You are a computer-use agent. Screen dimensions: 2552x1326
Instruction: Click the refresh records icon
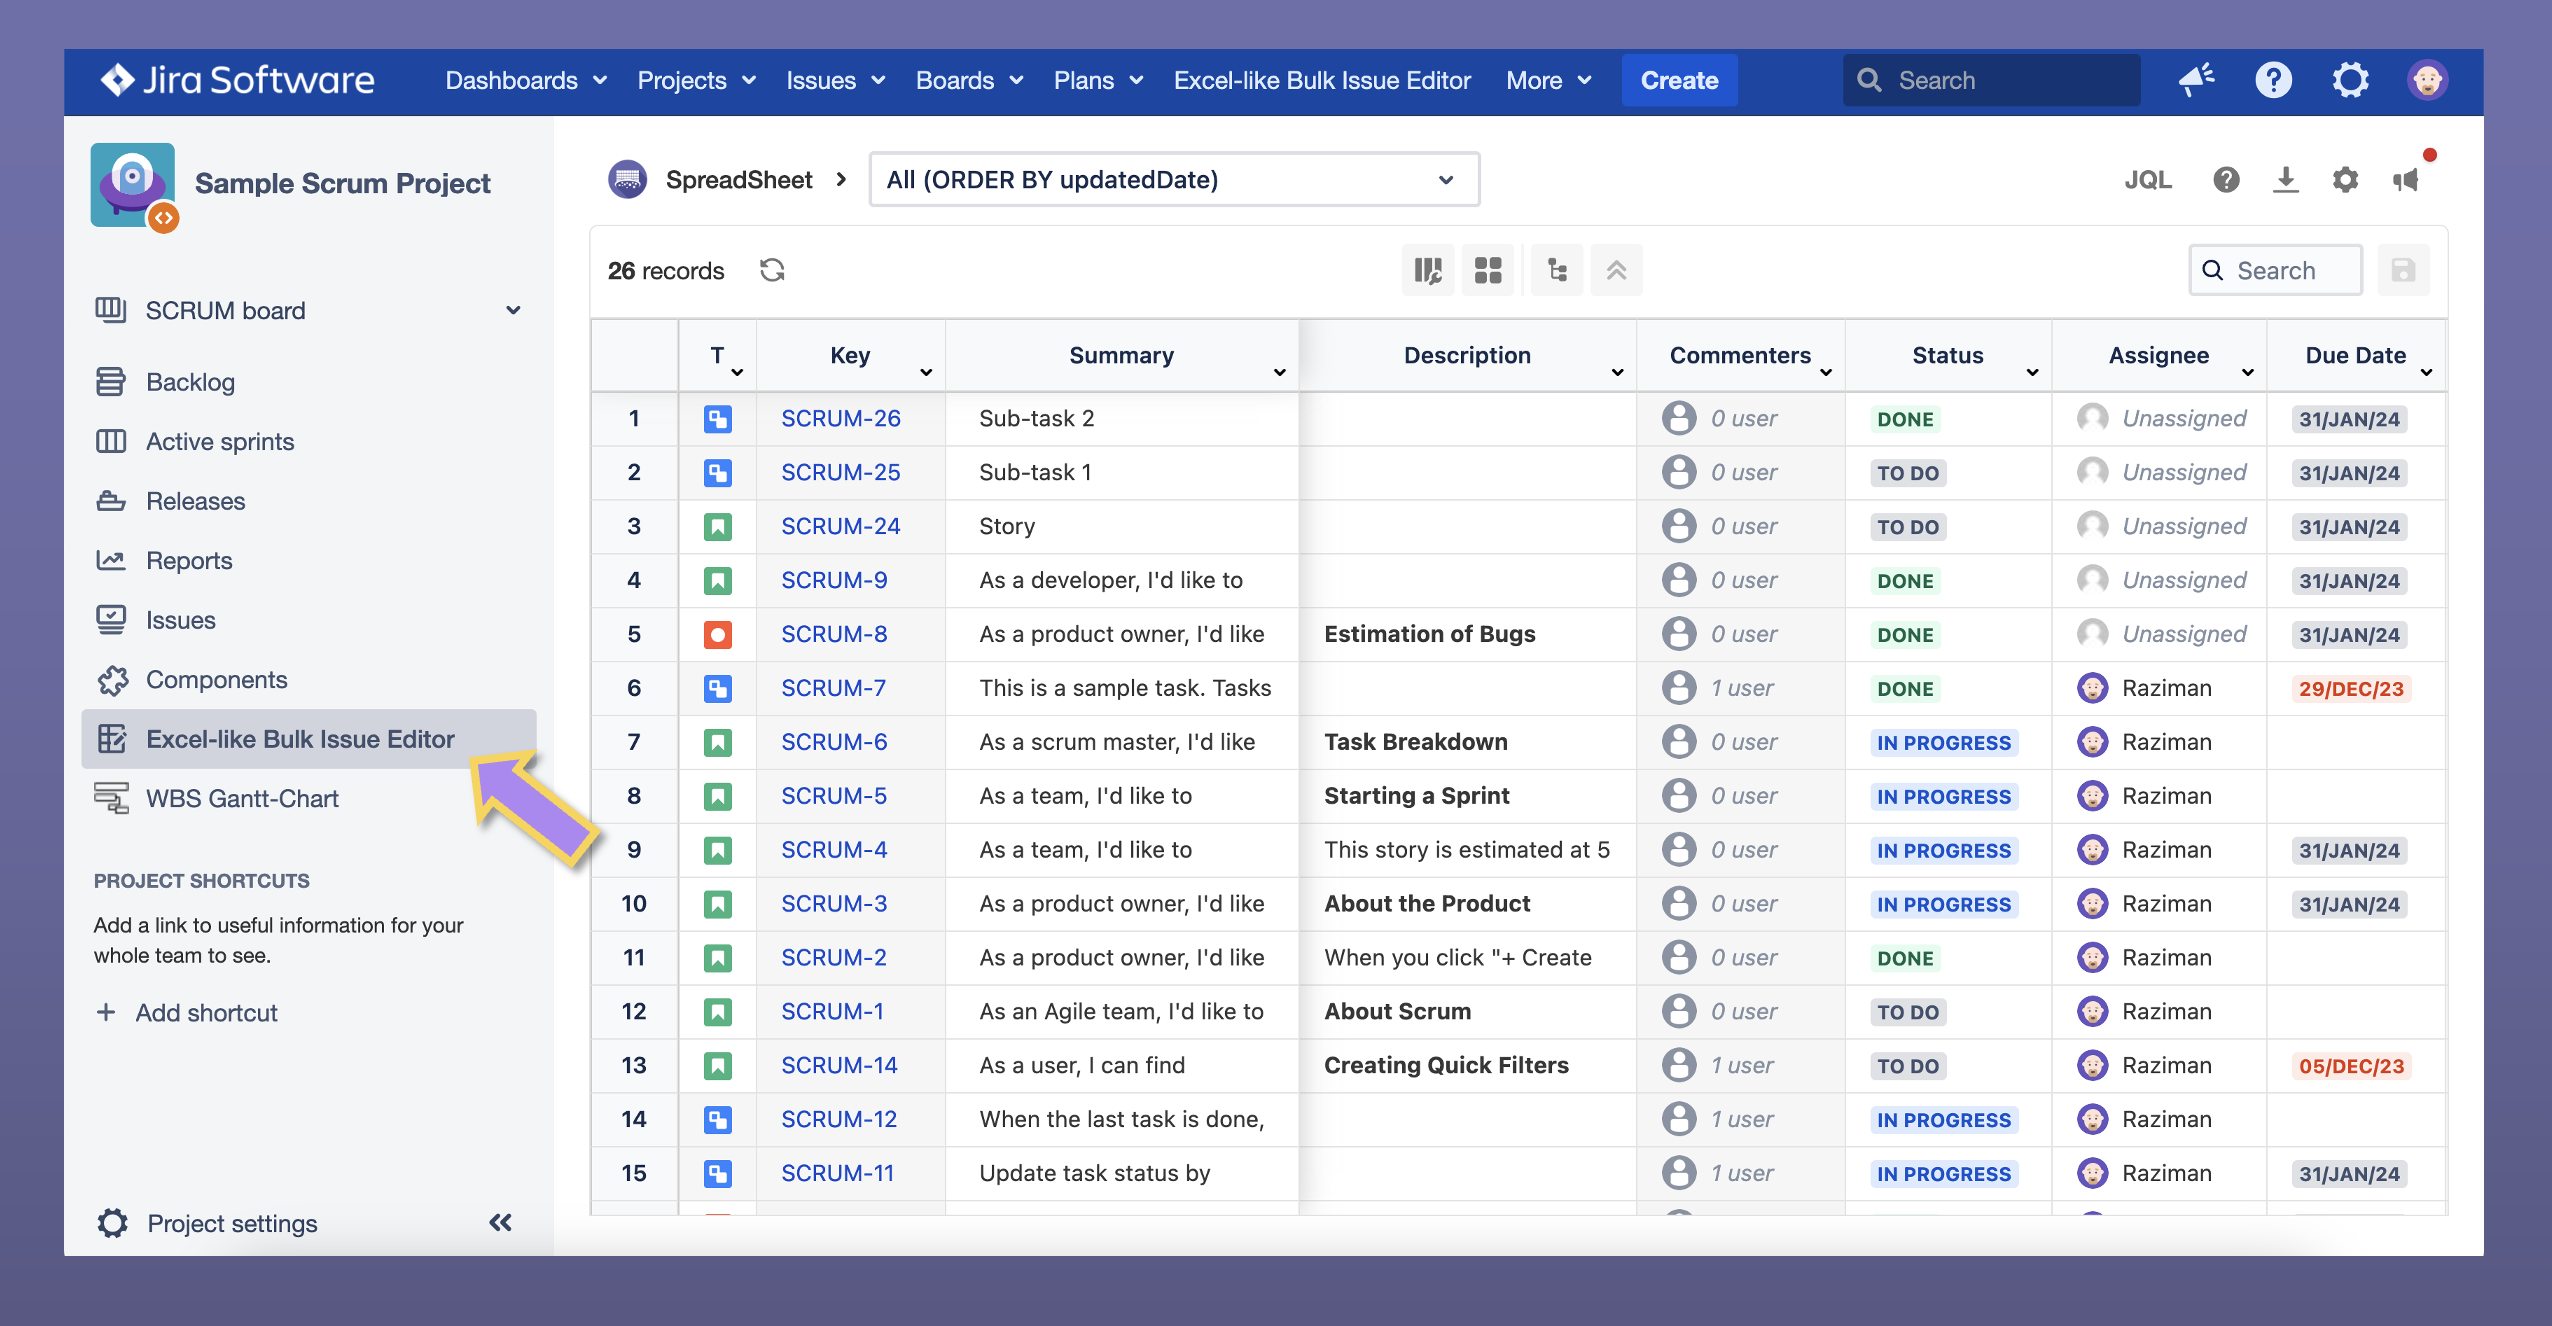tap(771, 270)
